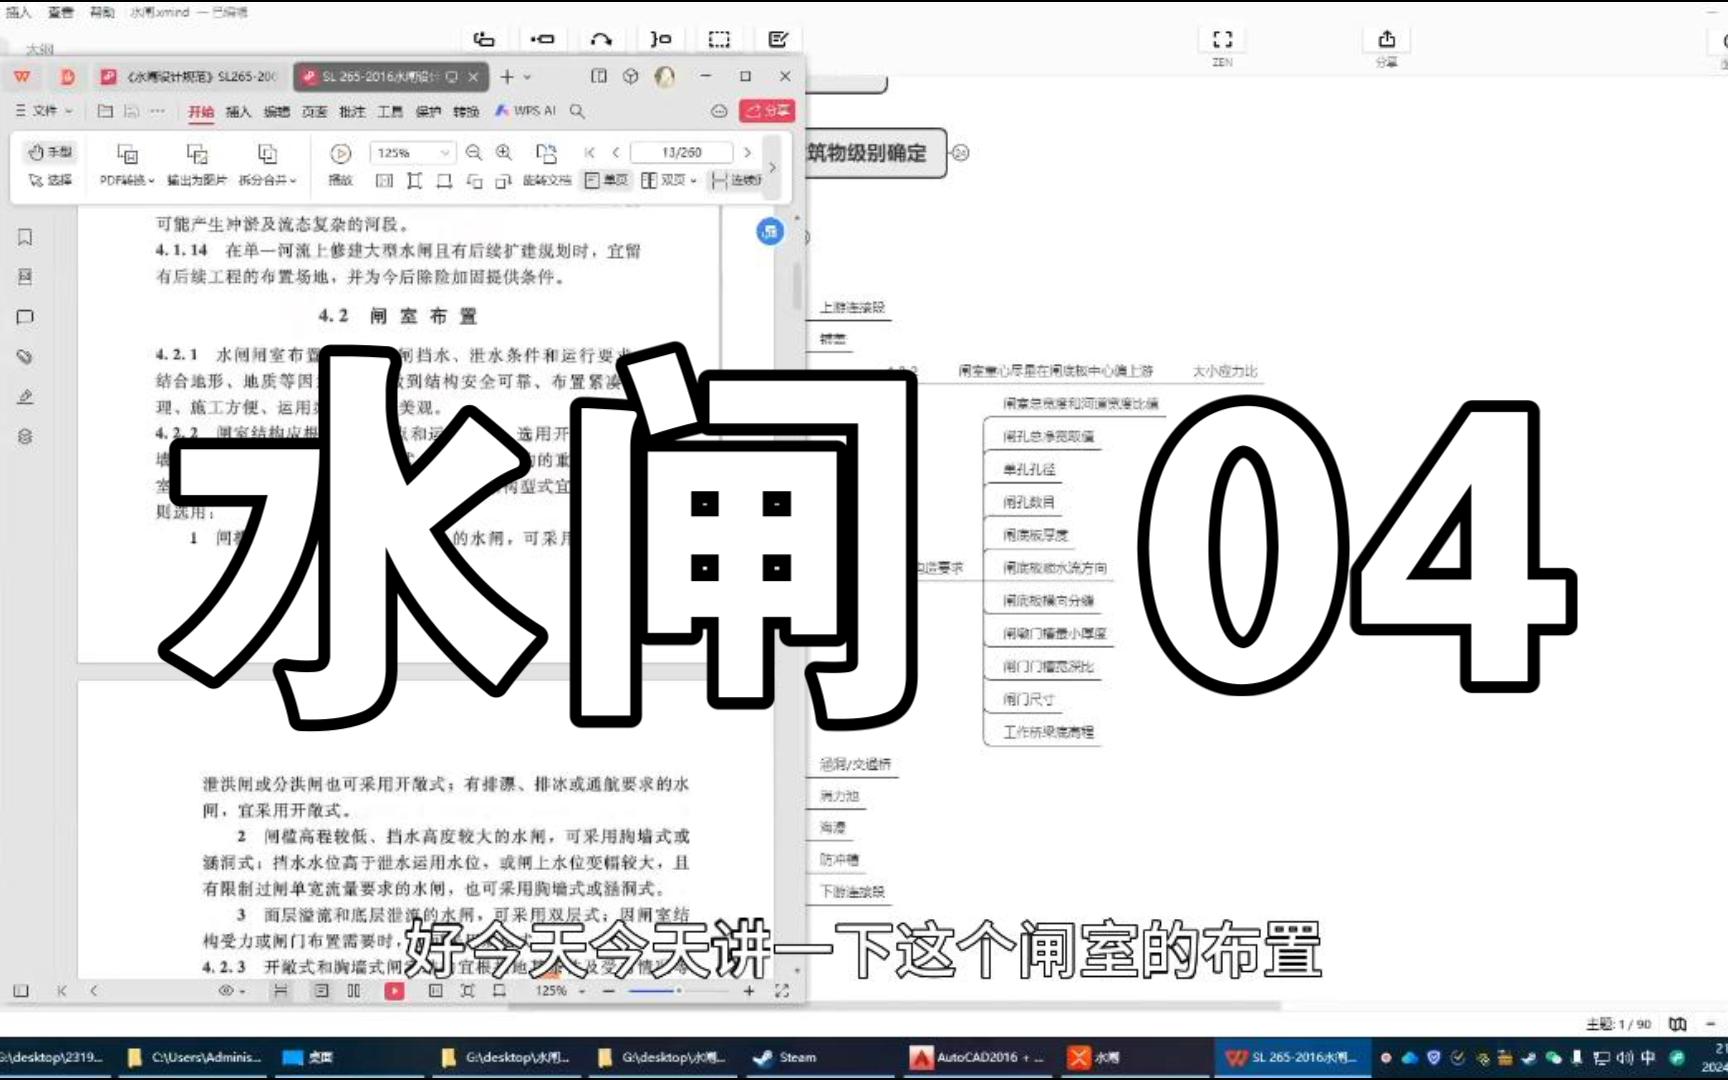1728x1080 pixels.
Task: Click the zoom out magnifier icon
Action: click(474, 152)
